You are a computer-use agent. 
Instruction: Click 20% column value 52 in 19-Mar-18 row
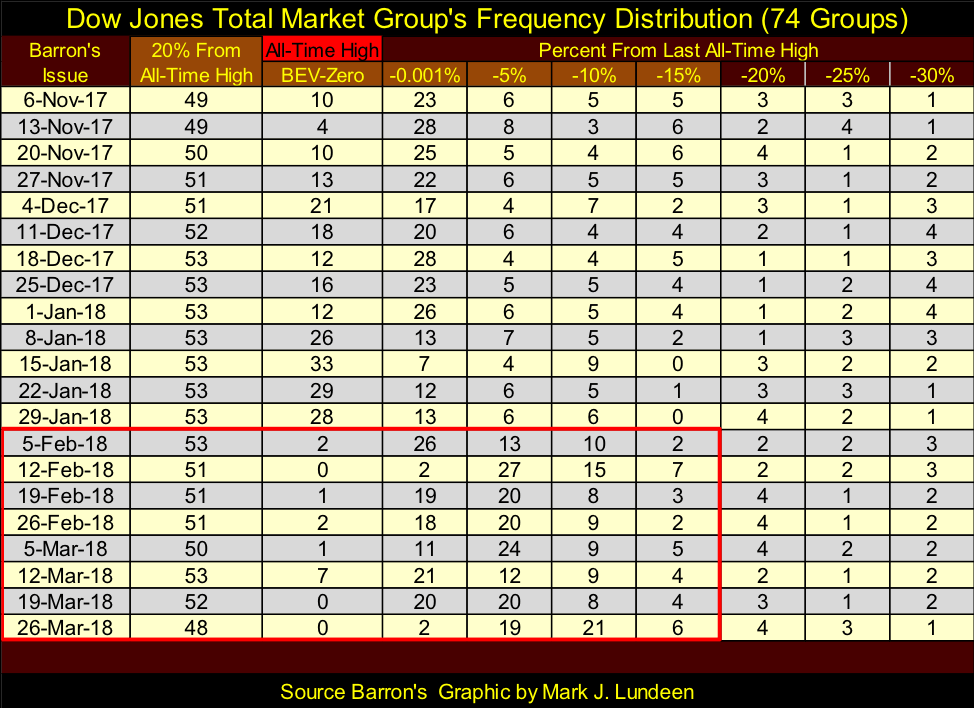coord(196,601)
